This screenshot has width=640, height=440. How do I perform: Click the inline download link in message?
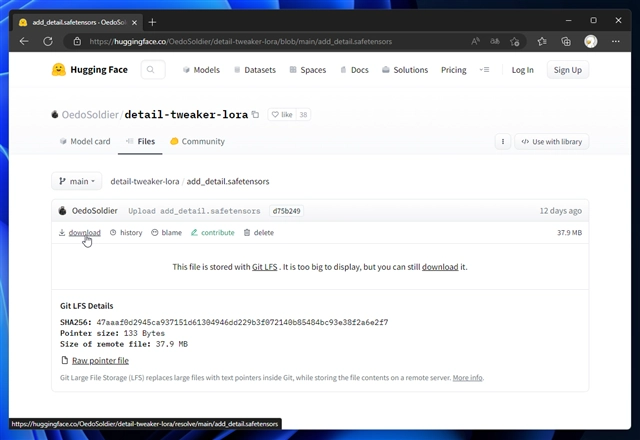click(440, 267)
